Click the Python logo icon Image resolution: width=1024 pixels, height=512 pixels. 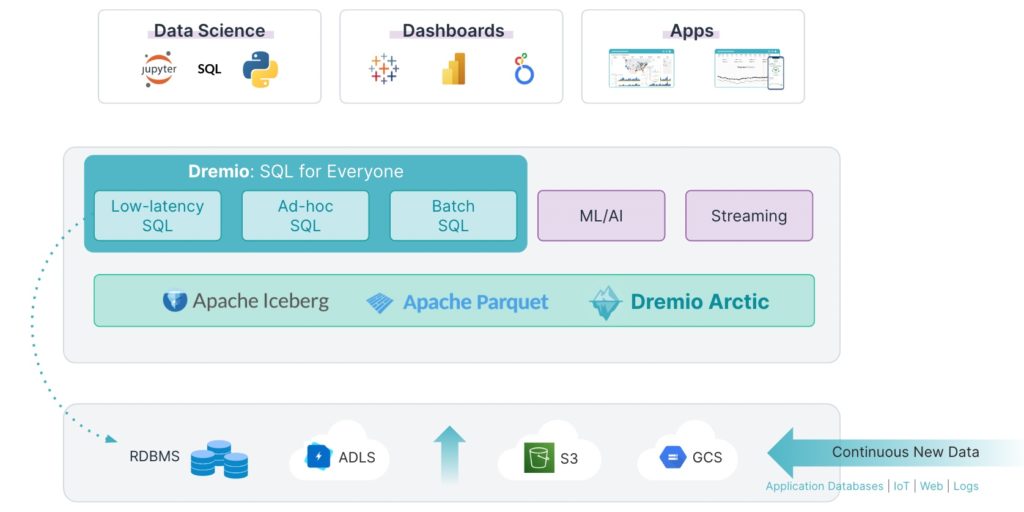(x=260, y=69)
